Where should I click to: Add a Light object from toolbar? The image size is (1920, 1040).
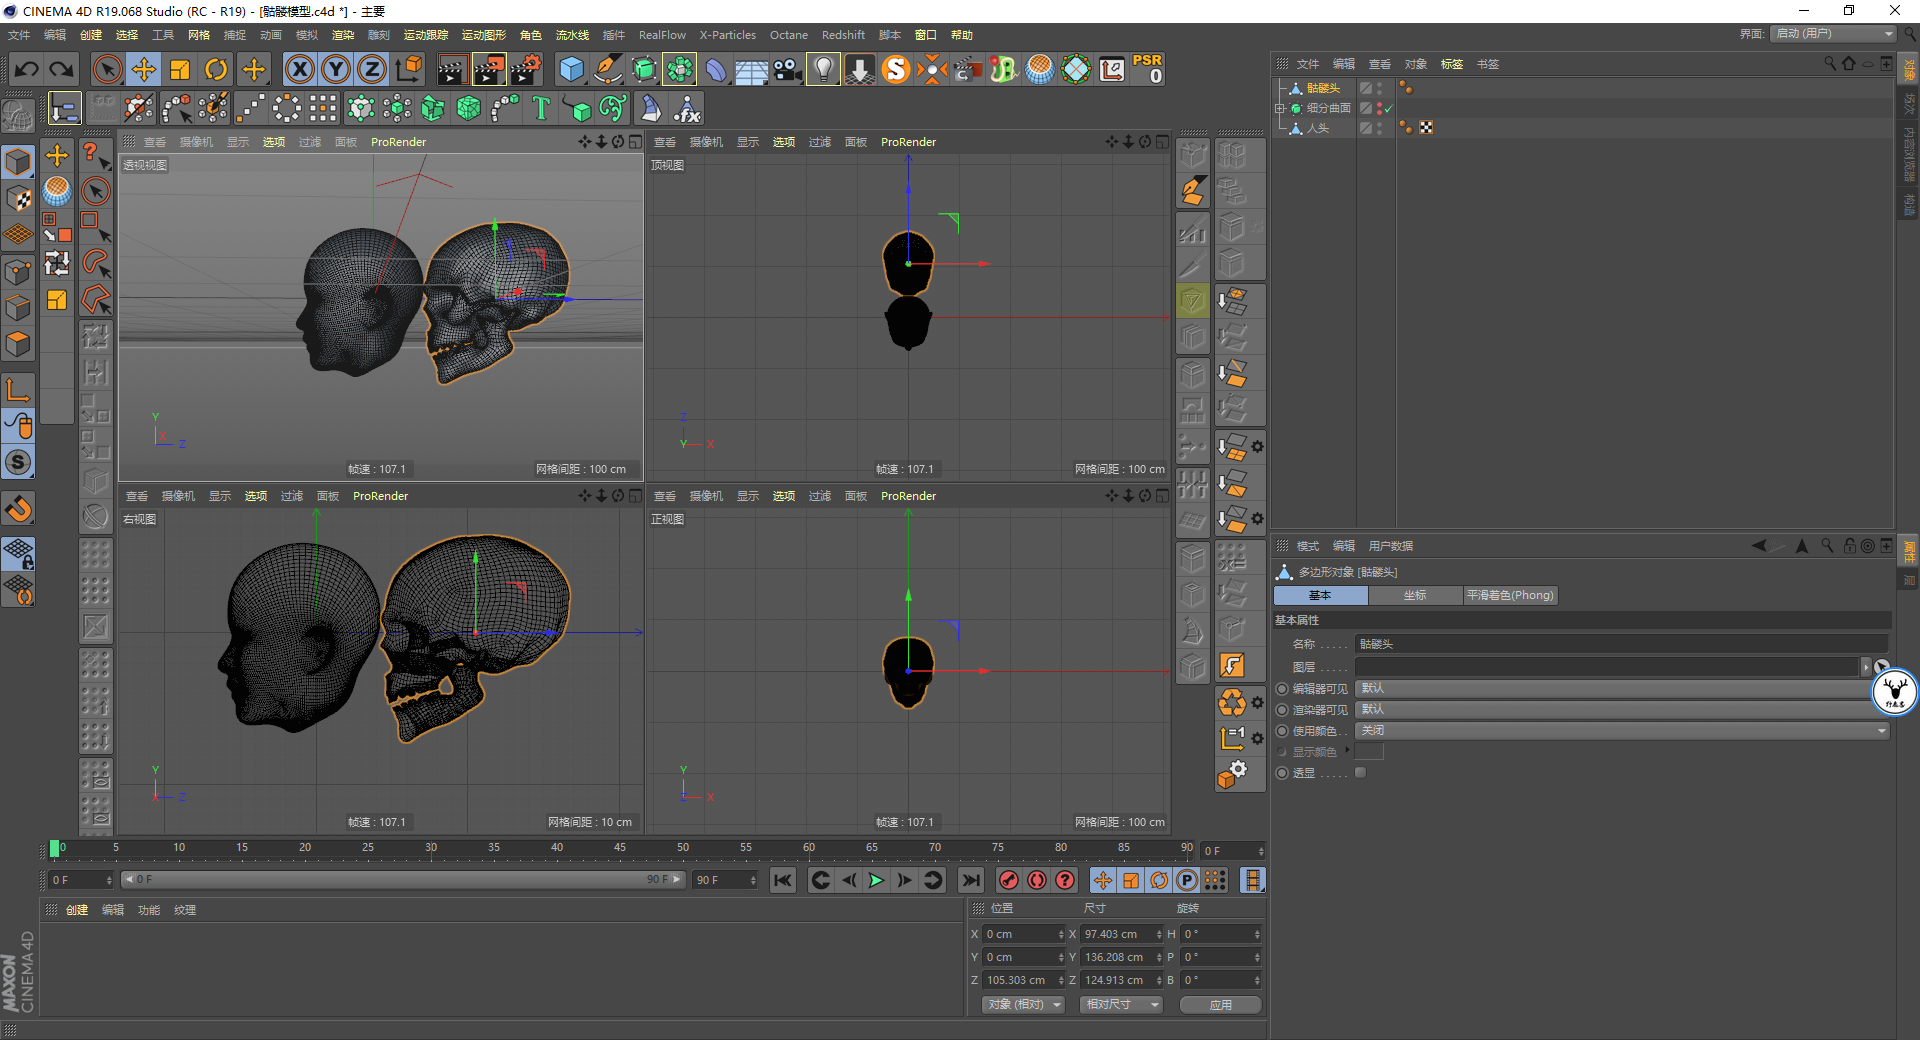(x=823, y=69)
